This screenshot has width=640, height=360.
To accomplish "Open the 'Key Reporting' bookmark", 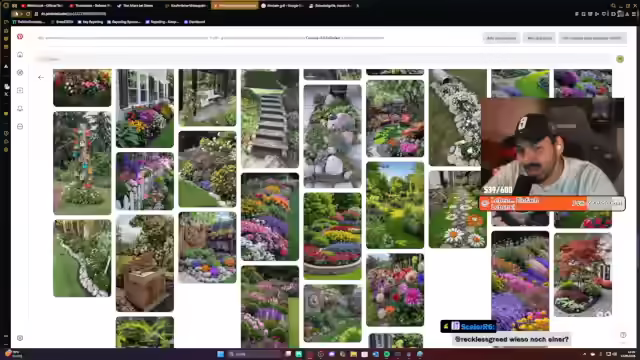I will point(90,22).
